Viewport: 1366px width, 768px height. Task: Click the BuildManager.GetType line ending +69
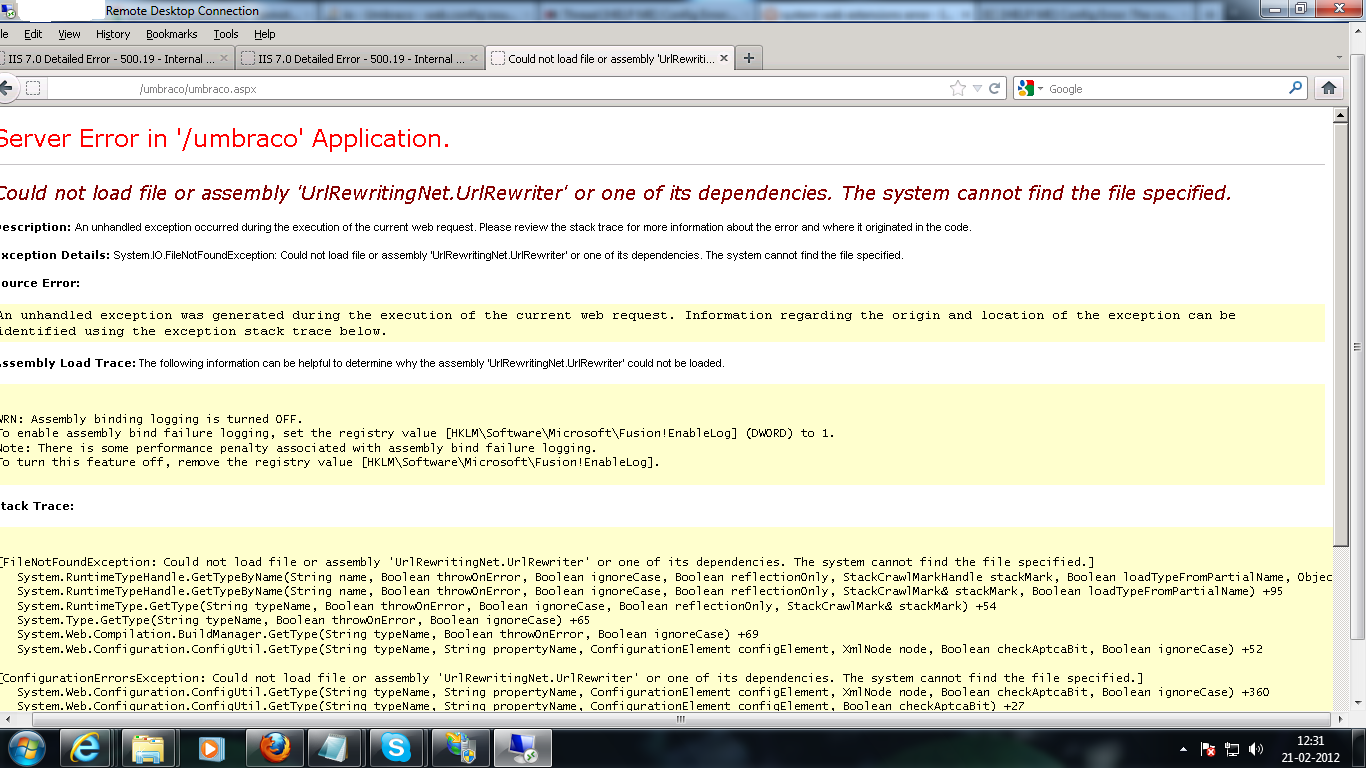tap(388, 634)
